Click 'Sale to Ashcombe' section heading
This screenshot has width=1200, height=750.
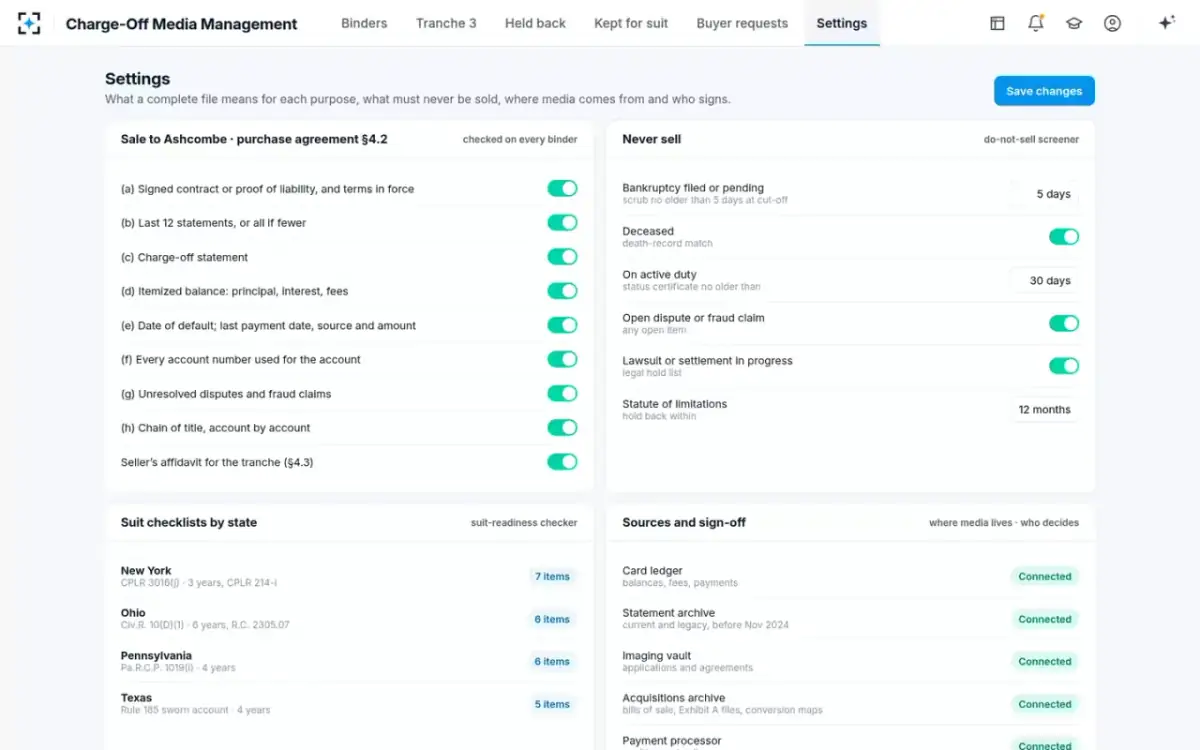[254, 139]
